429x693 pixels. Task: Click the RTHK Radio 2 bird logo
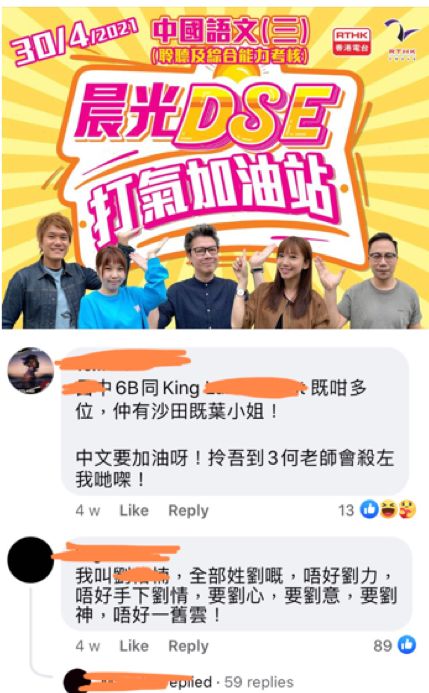pos(401,39)
